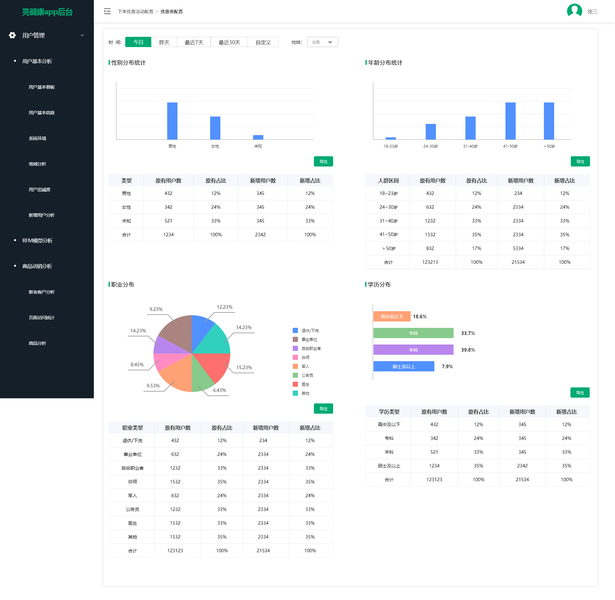Select the 昨天 time filter tab
The image size is (615, 600).
[164, 42]
